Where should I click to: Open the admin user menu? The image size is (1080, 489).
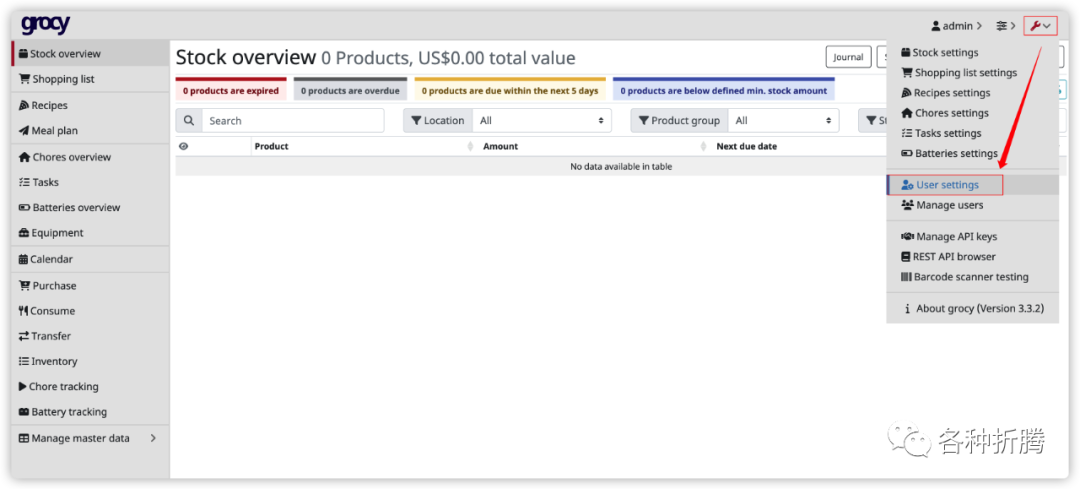(x=955, y=26)
